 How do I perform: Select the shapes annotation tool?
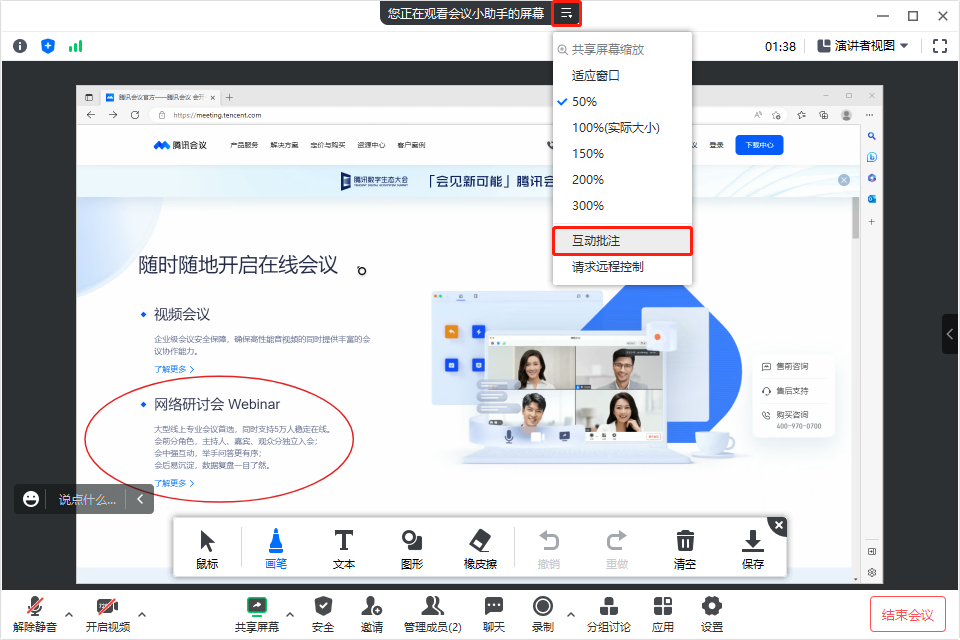coord(412,549)
